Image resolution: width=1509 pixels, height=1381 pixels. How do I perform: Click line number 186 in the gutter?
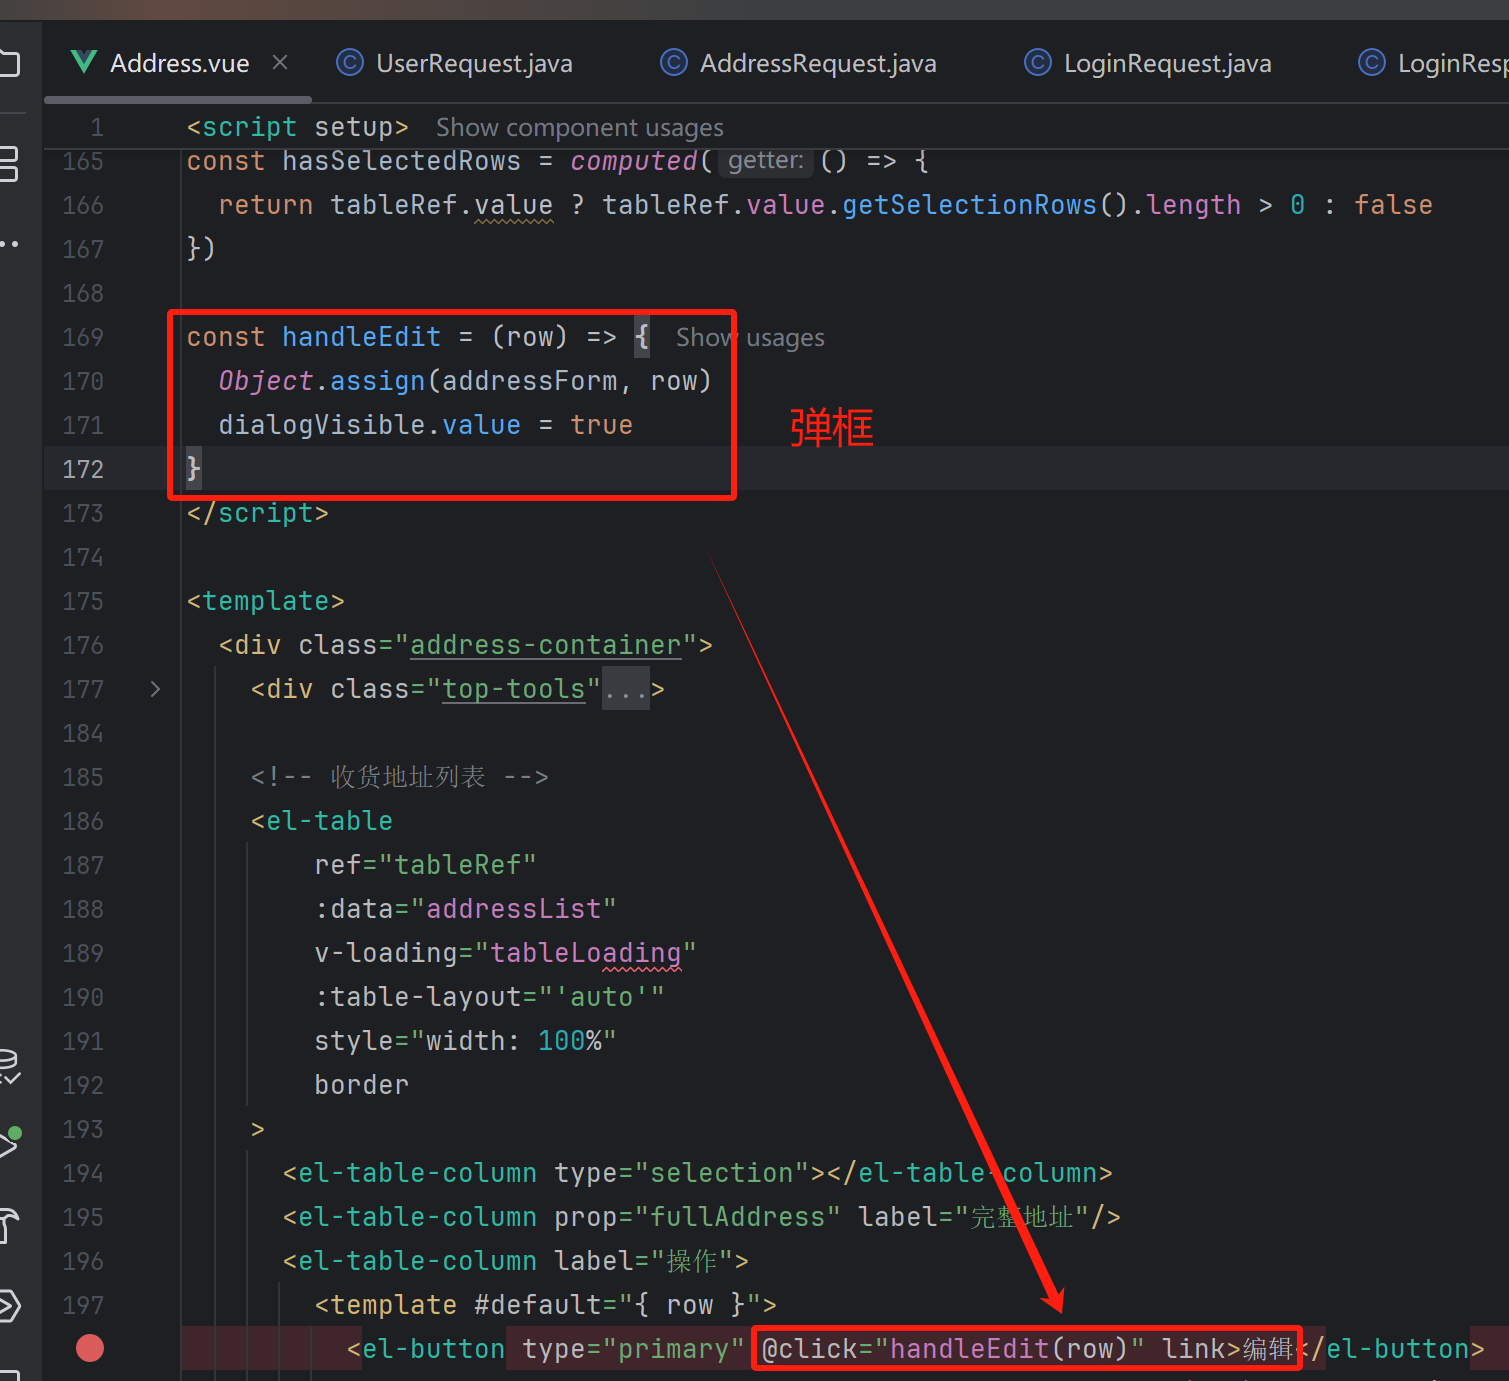[x=83, y=821]
